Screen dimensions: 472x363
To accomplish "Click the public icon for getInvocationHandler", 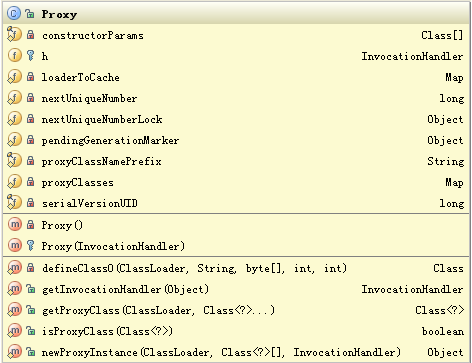I will click(30, 289).
